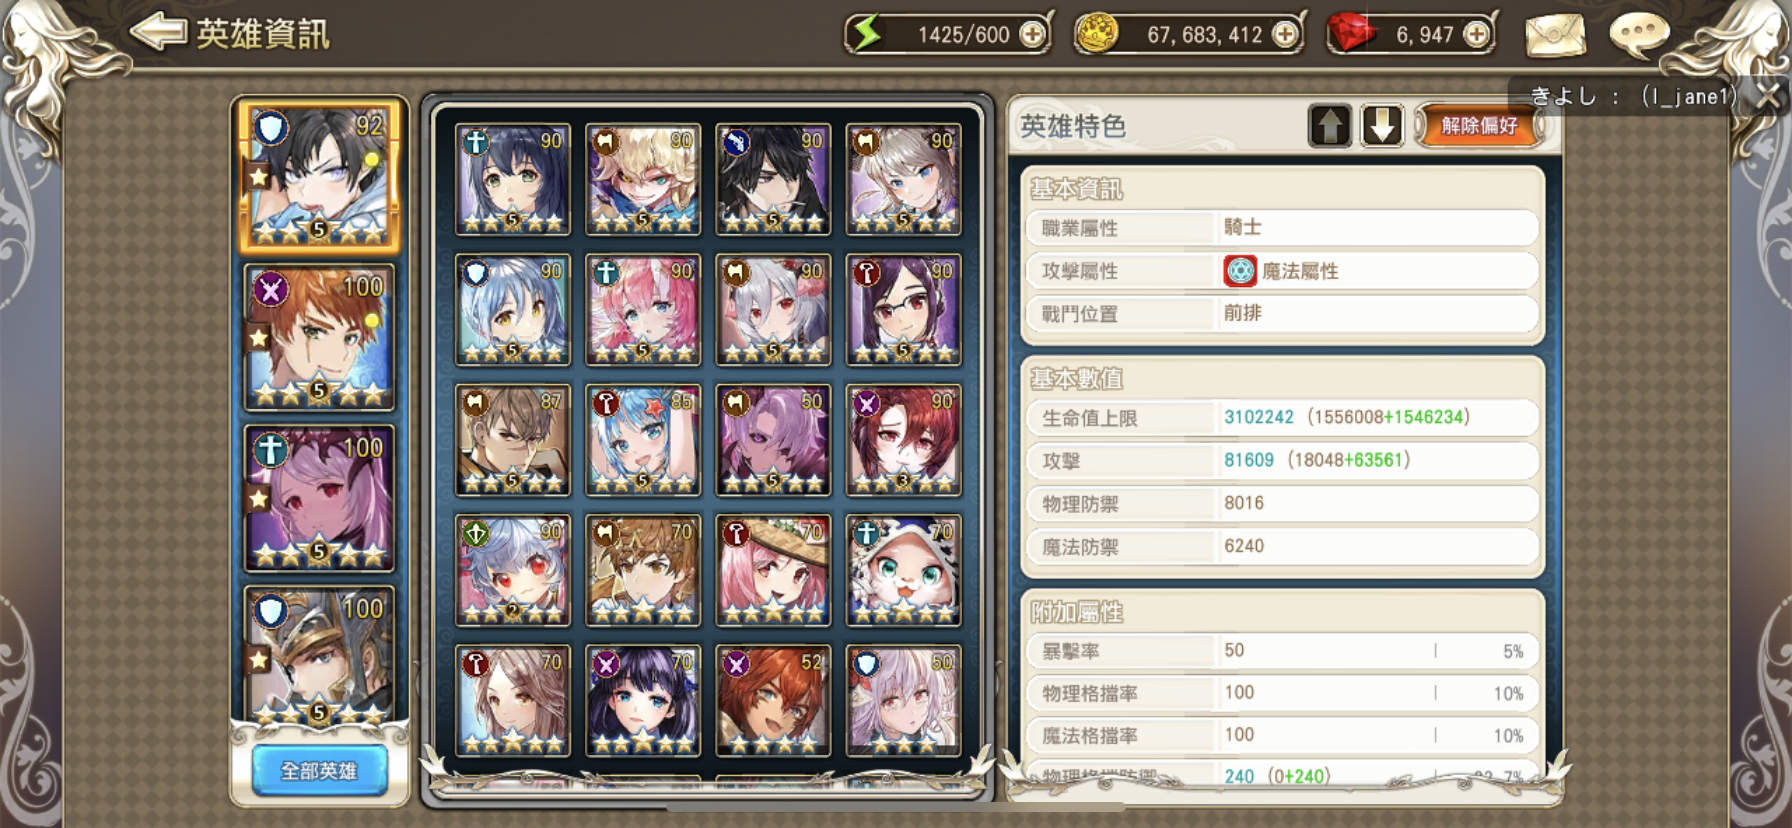Move hero up with the up arrow
The width and height of the screenshot is (1792, 828).
pos(1330,126)
